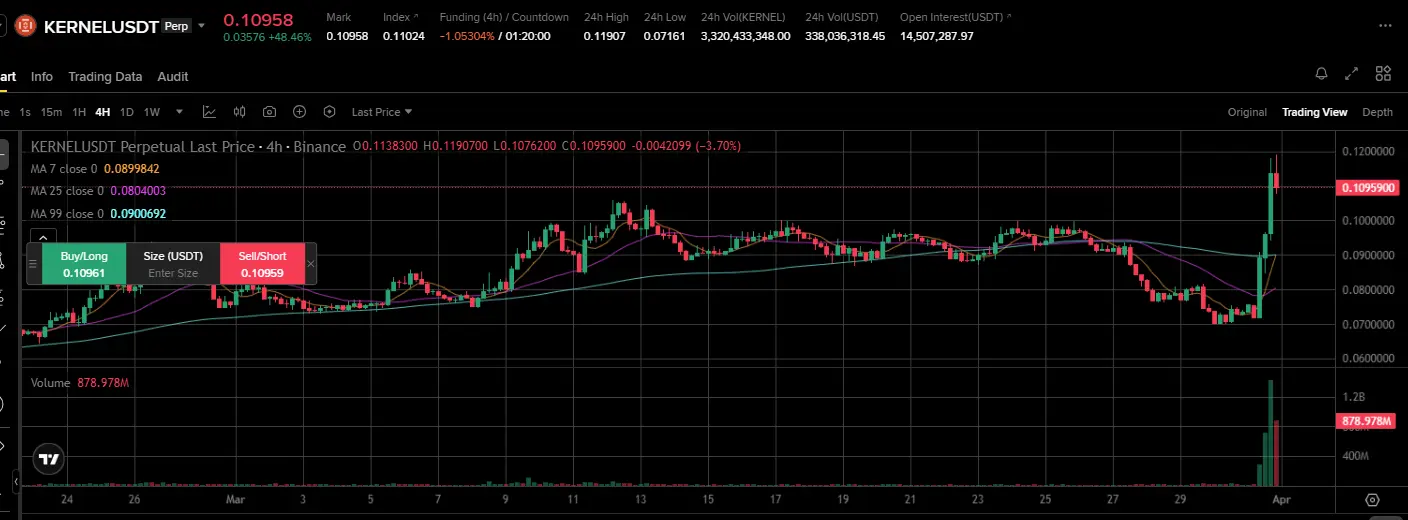
Task: Set interval to 1H
Action: (x=79, y=112)
